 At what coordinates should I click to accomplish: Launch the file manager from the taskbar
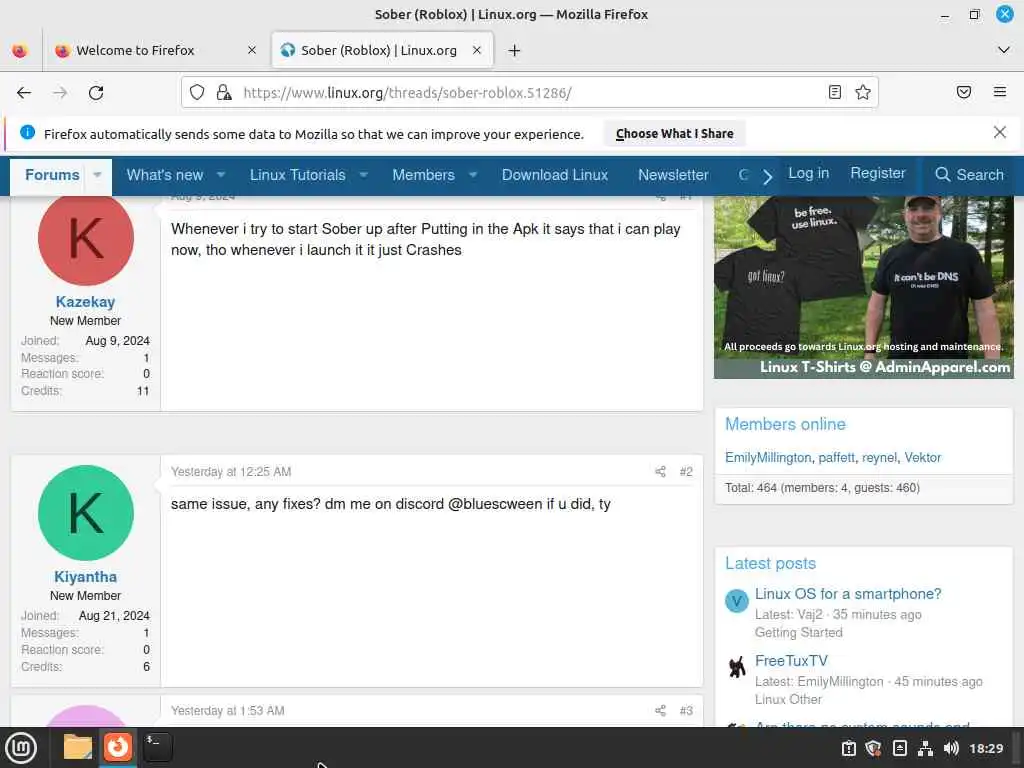tap(78, 747)
